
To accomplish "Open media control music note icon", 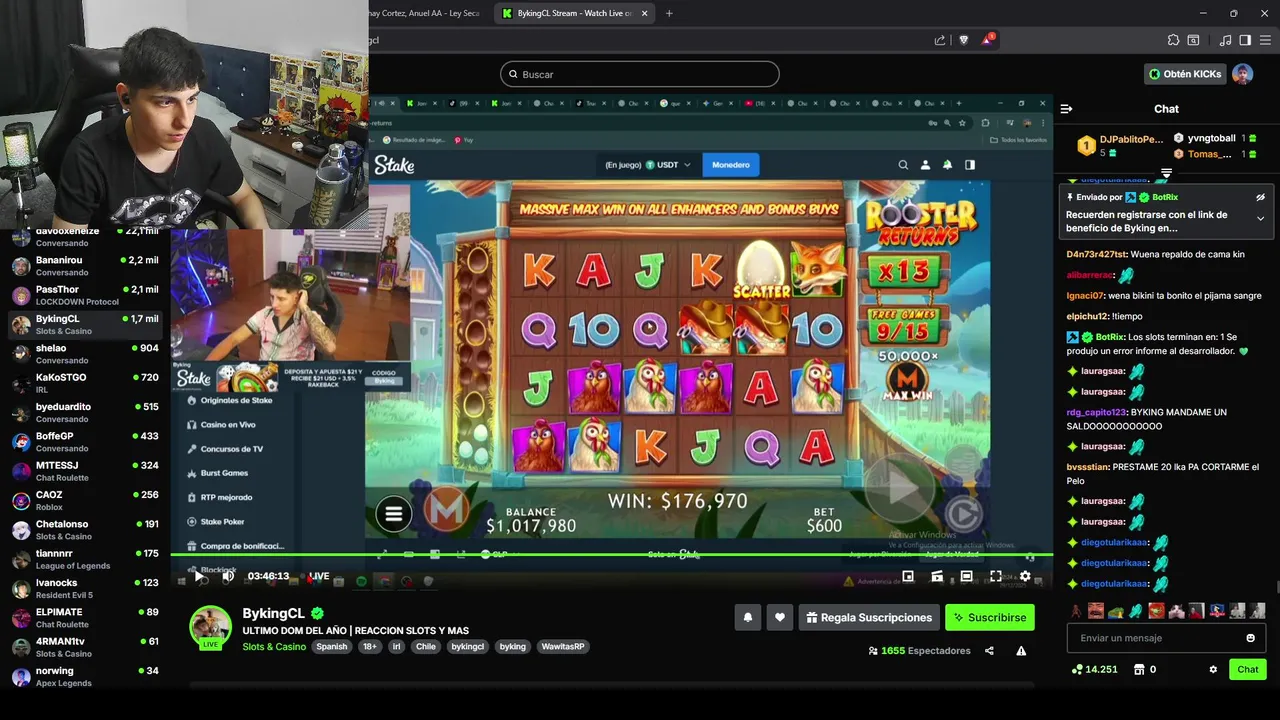I will [x=1225, y=40].
